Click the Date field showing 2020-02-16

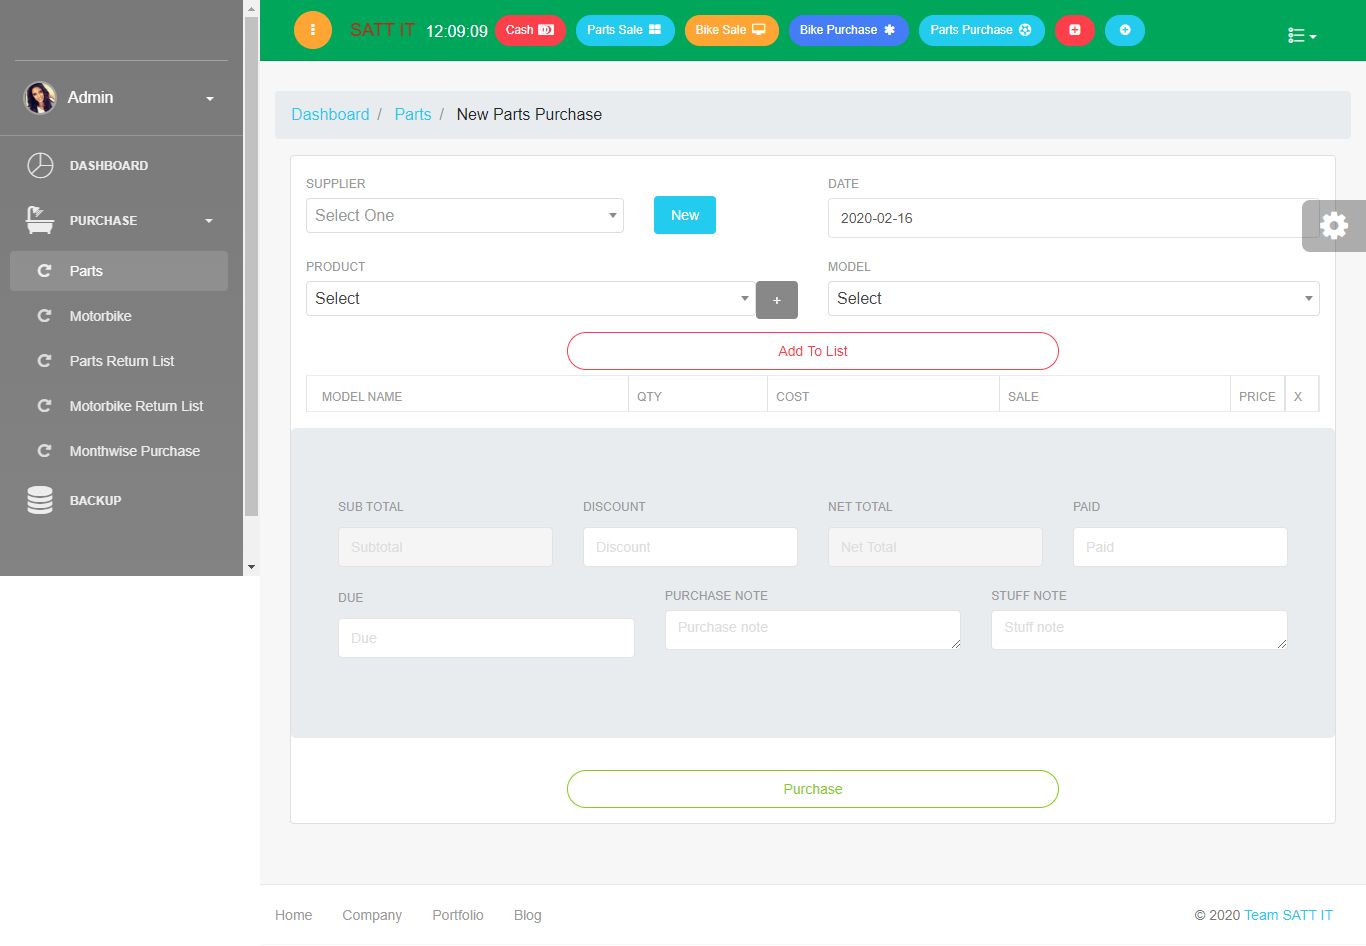click(1073, 218)
